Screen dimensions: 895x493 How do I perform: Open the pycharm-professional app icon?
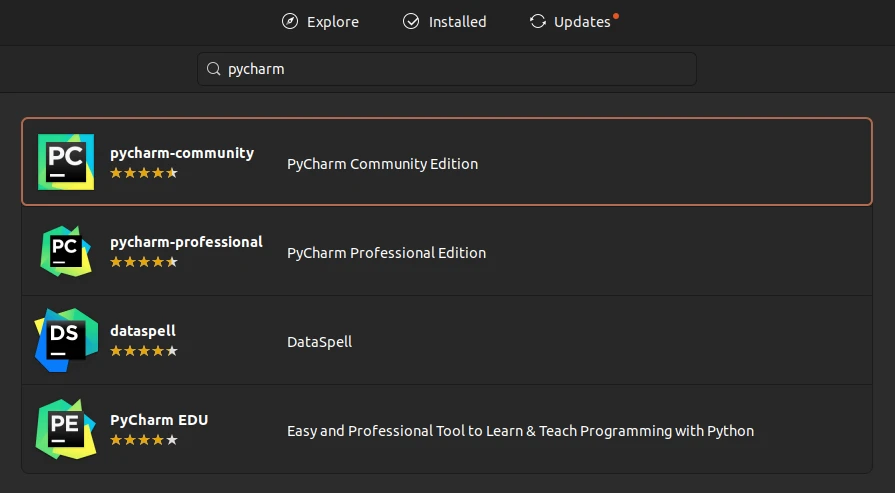66,251
